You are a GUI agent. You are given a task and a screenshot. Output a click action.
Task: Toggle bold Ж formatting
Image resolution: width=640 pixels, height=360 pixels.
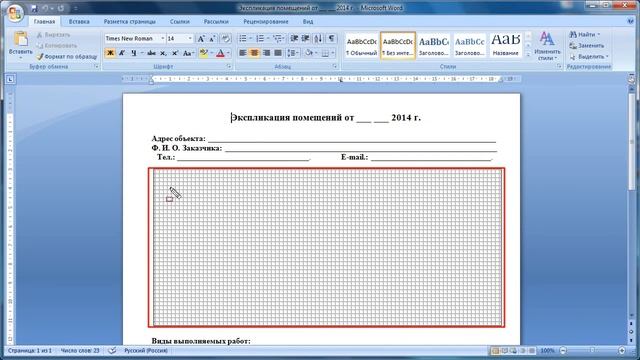[110, 53]
